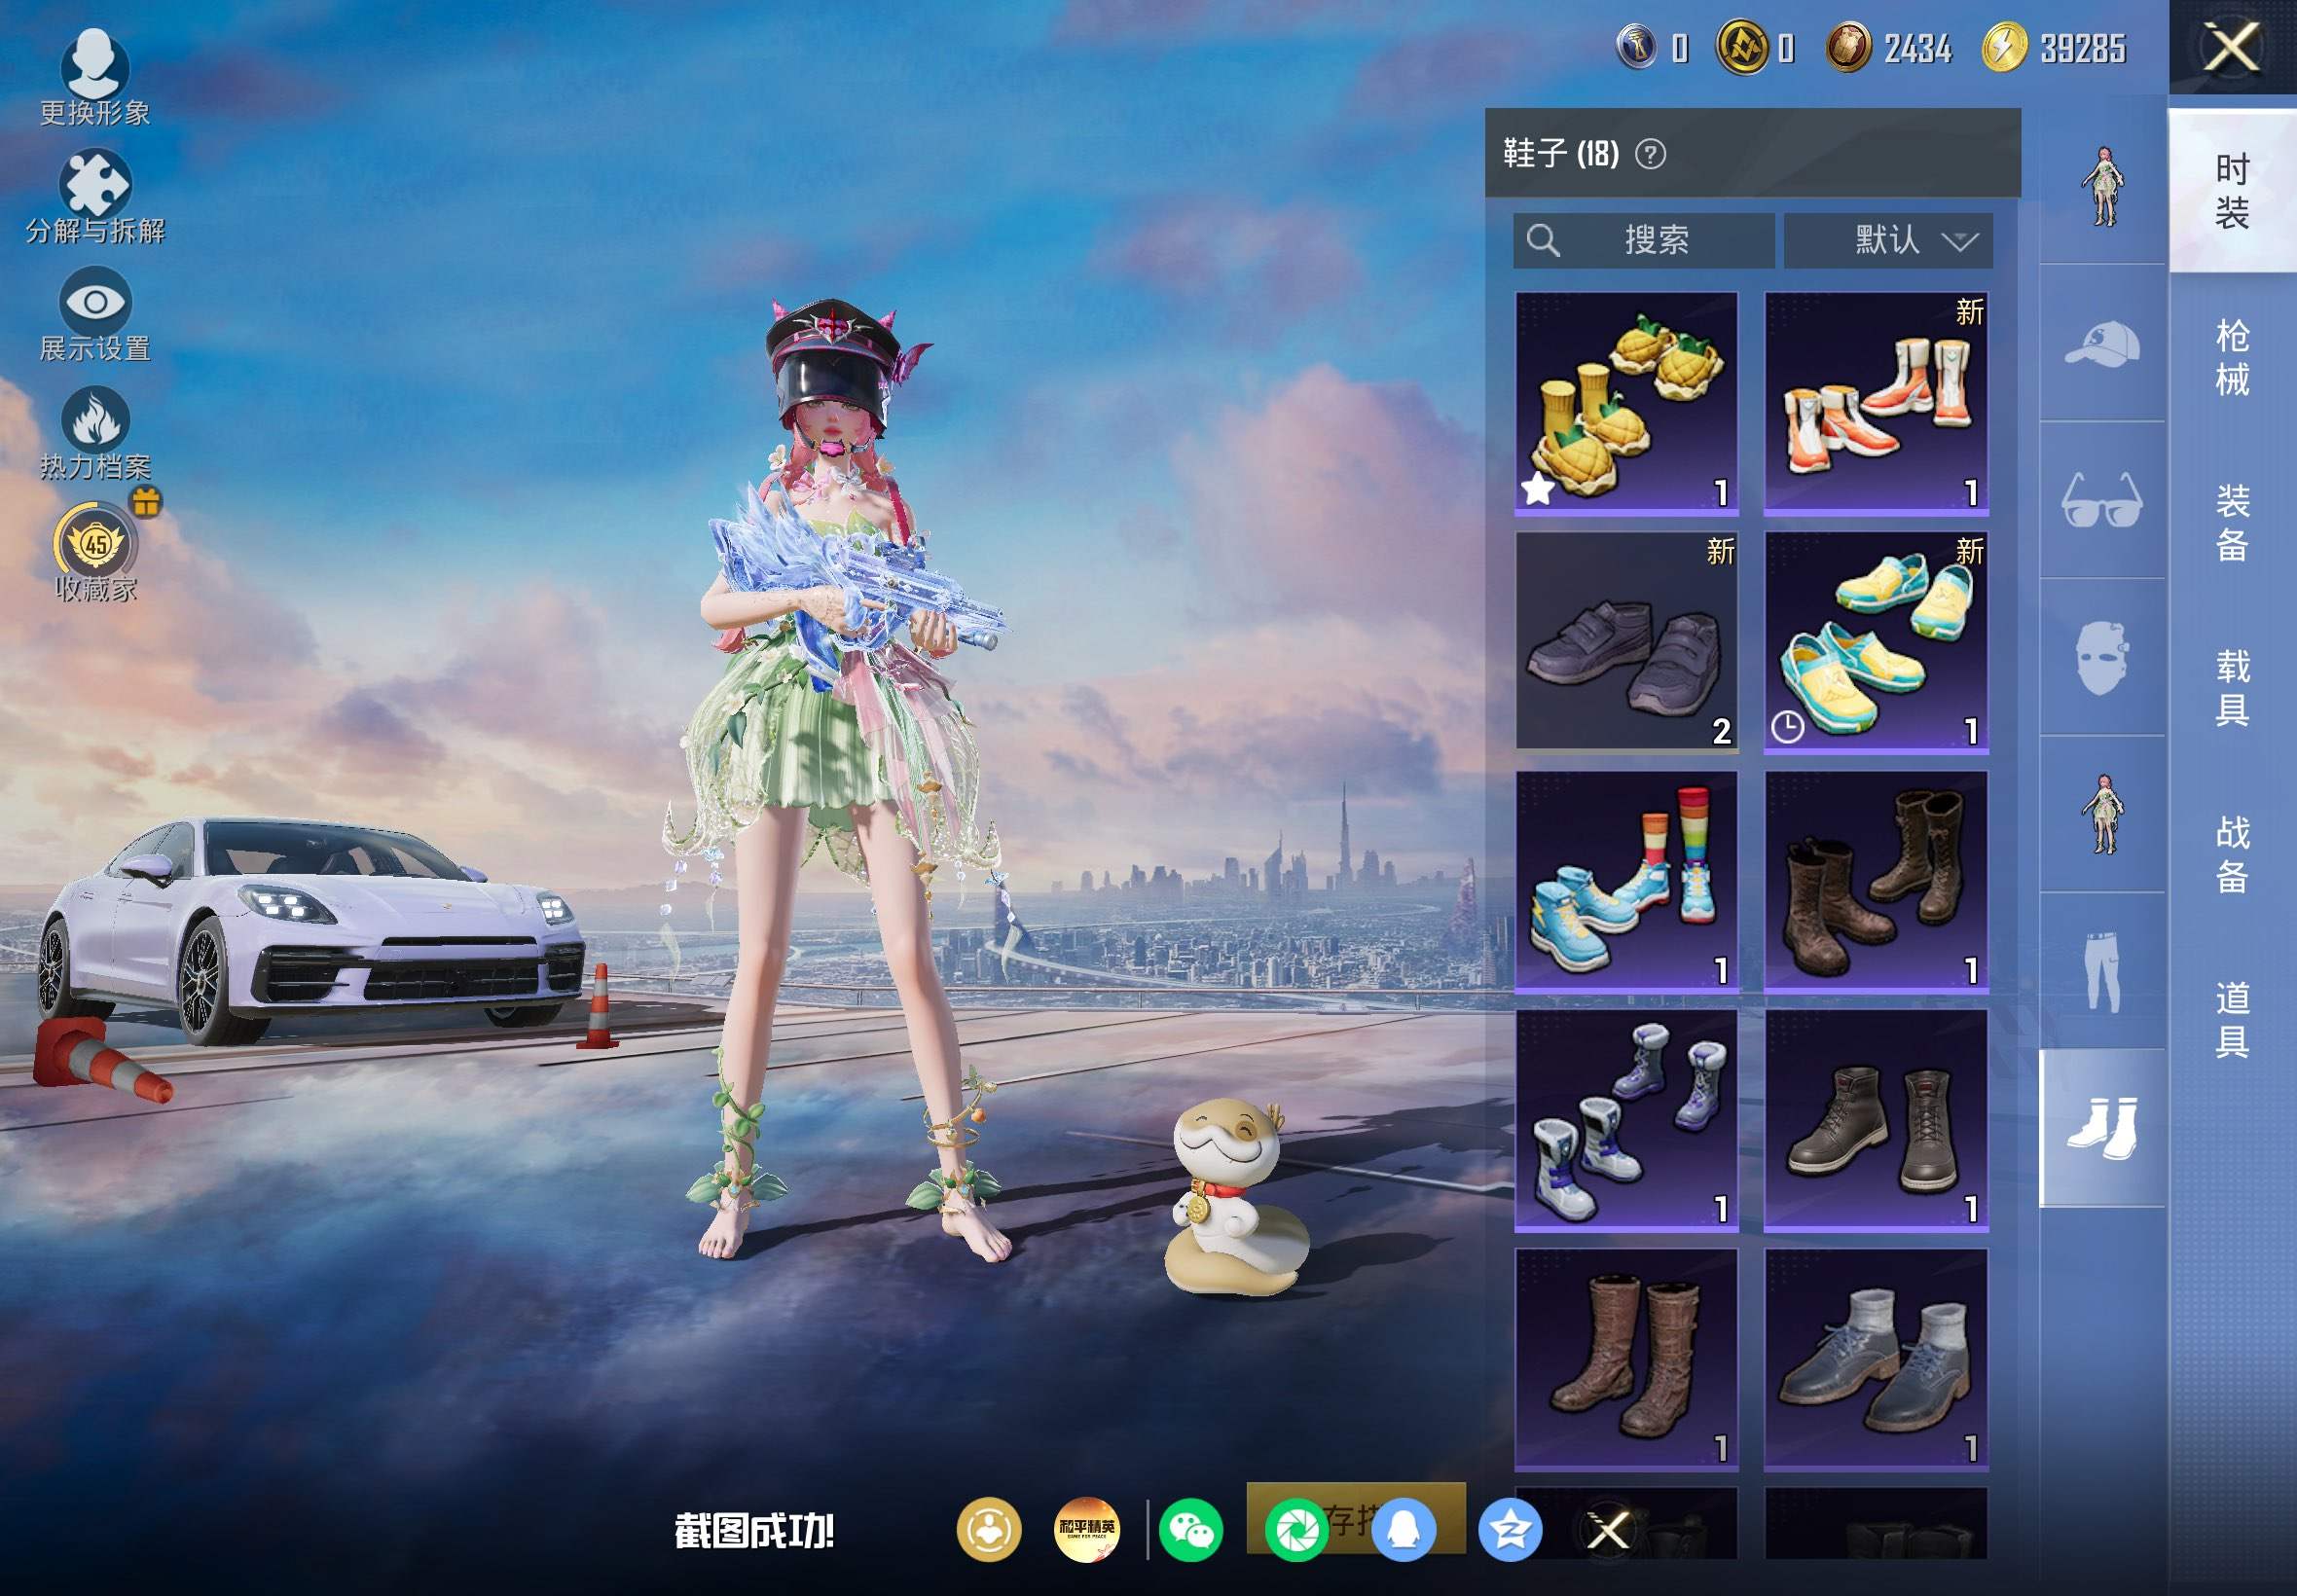Click the star badge on pineapple shoes
This screenshot has width=2297, height=1596.
click(1537, 489)
